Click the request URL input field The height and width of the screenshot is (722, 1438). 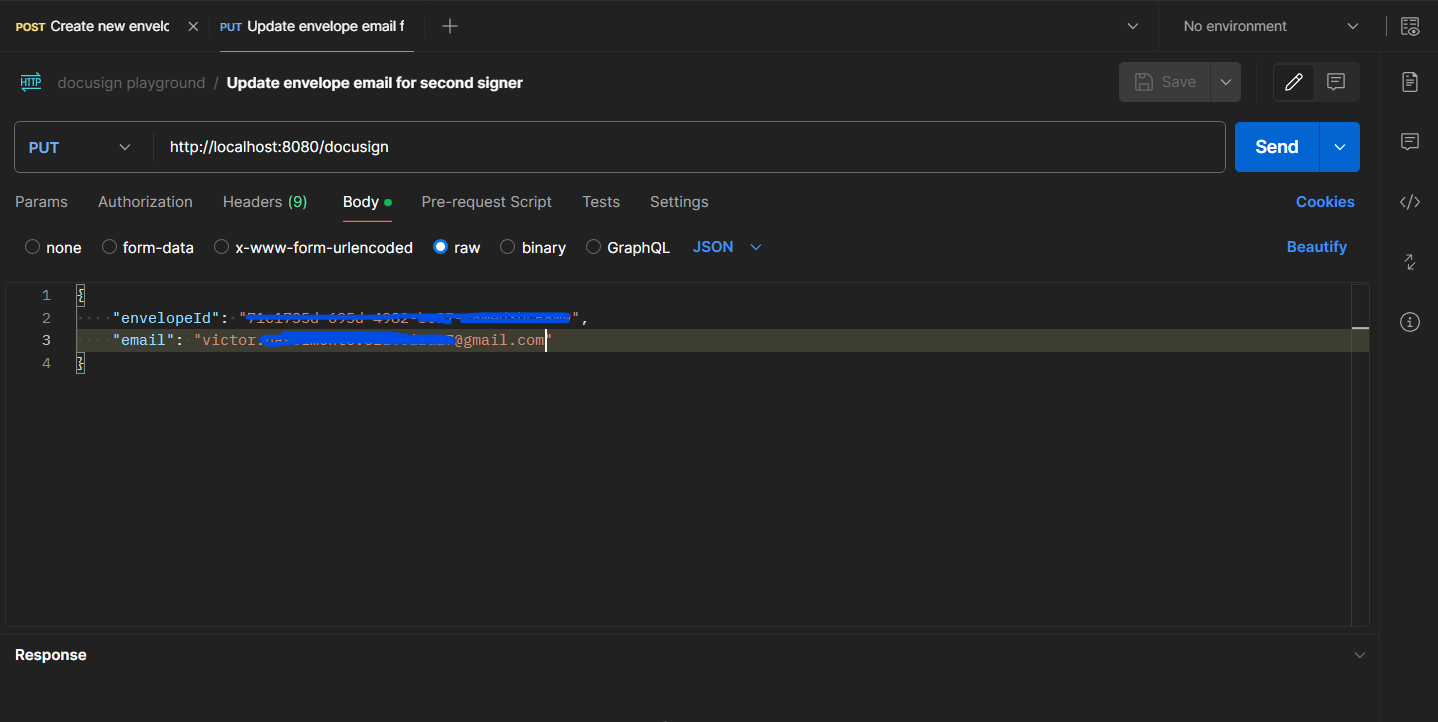coord(689,147)
